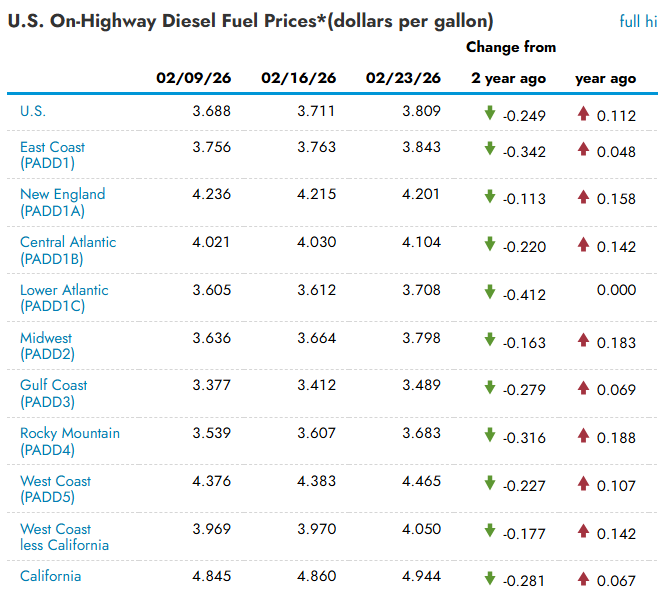Click the green down arrow in U.S. row
658x596 pixels.
pyautogui.click(x=490, y=114)
